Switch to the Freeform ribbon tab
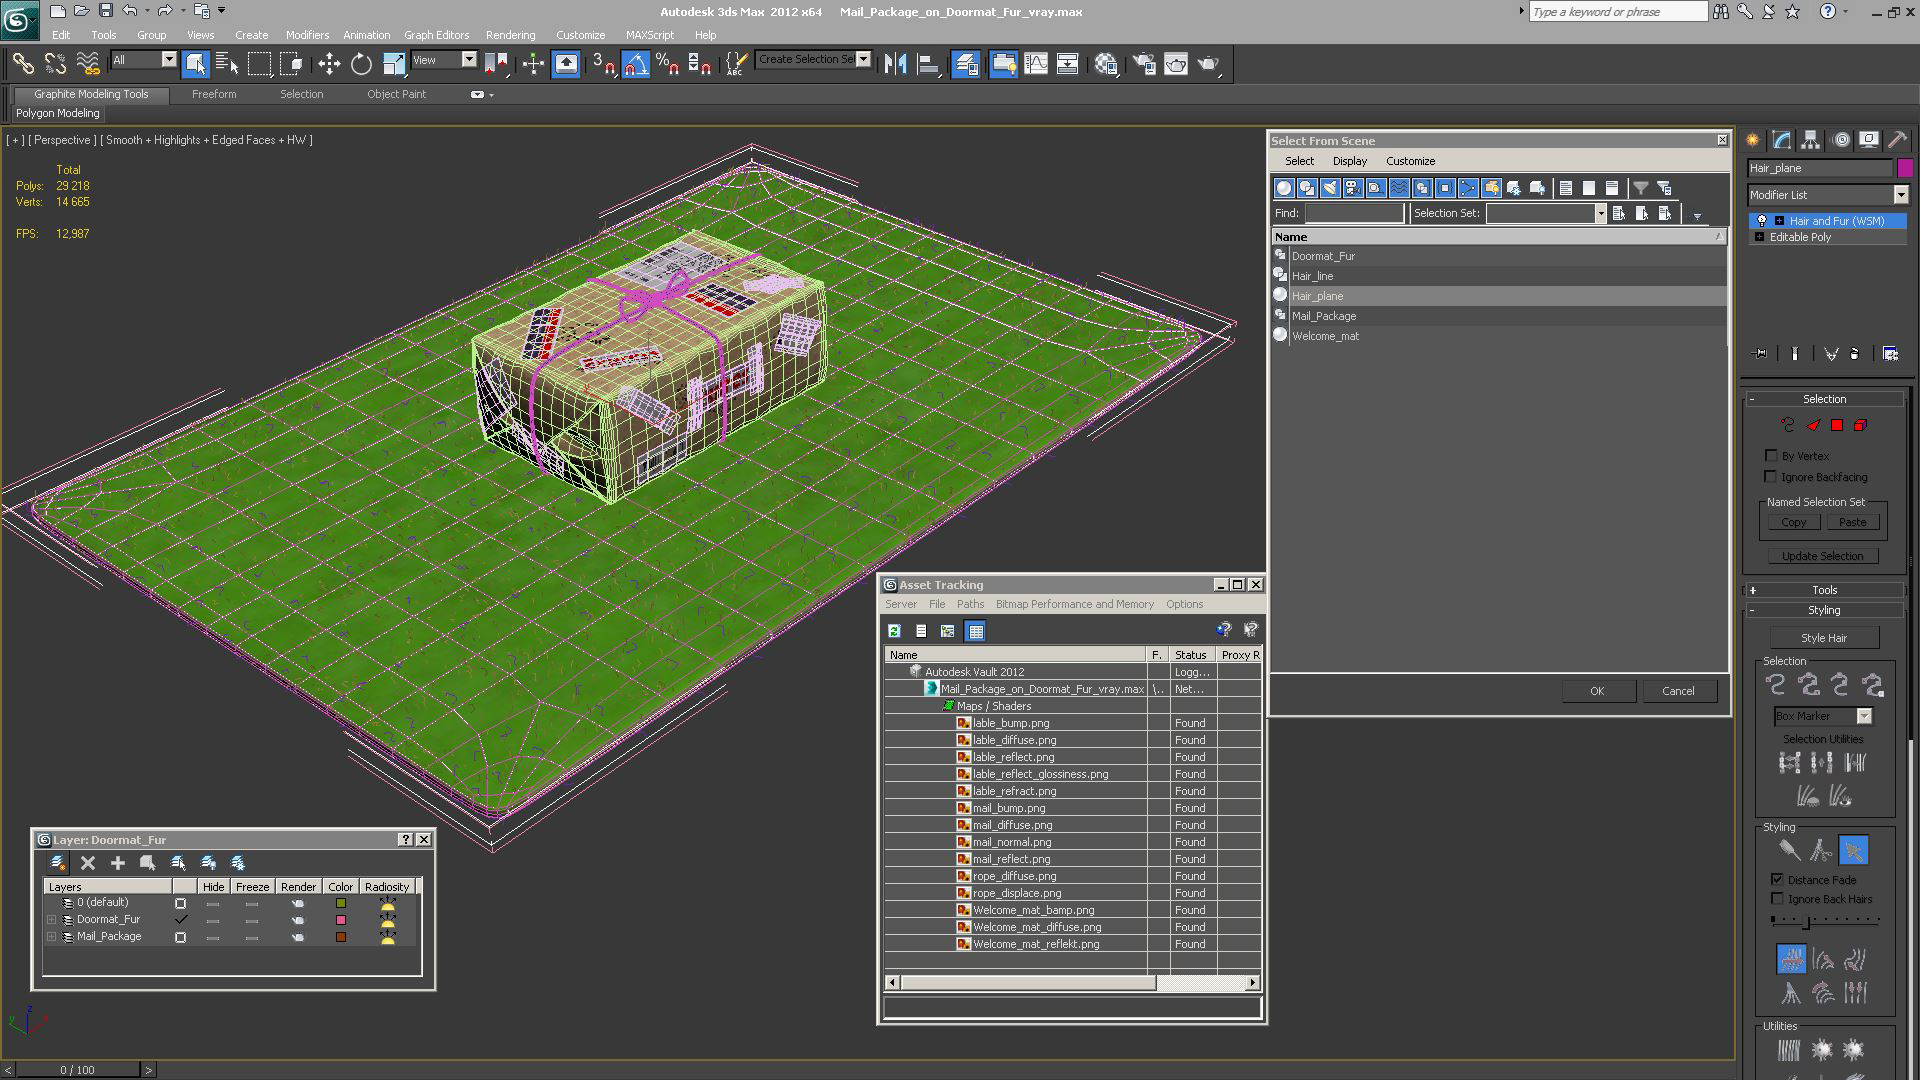This screenshot has height=1080, width=1920. pyautogui.click(x=214, y=94)
